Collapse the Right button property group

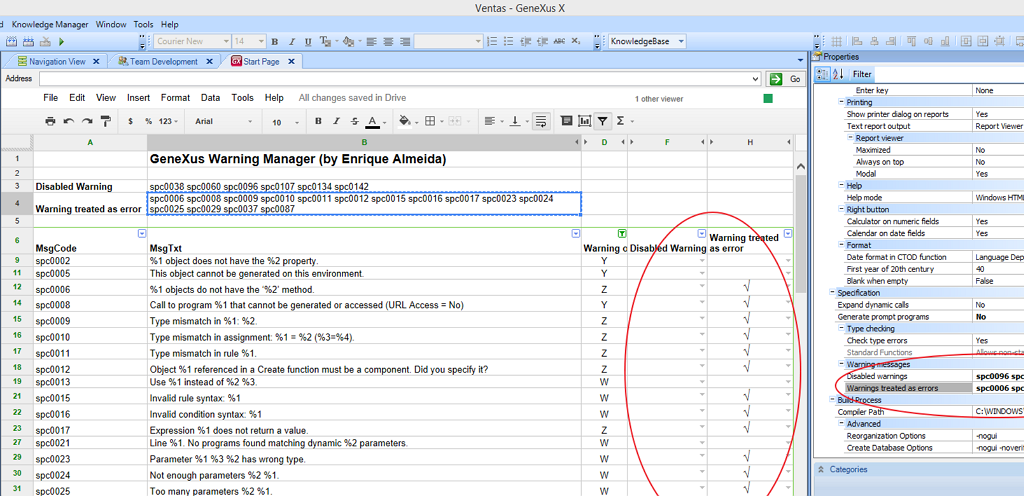tap(841, 209)
